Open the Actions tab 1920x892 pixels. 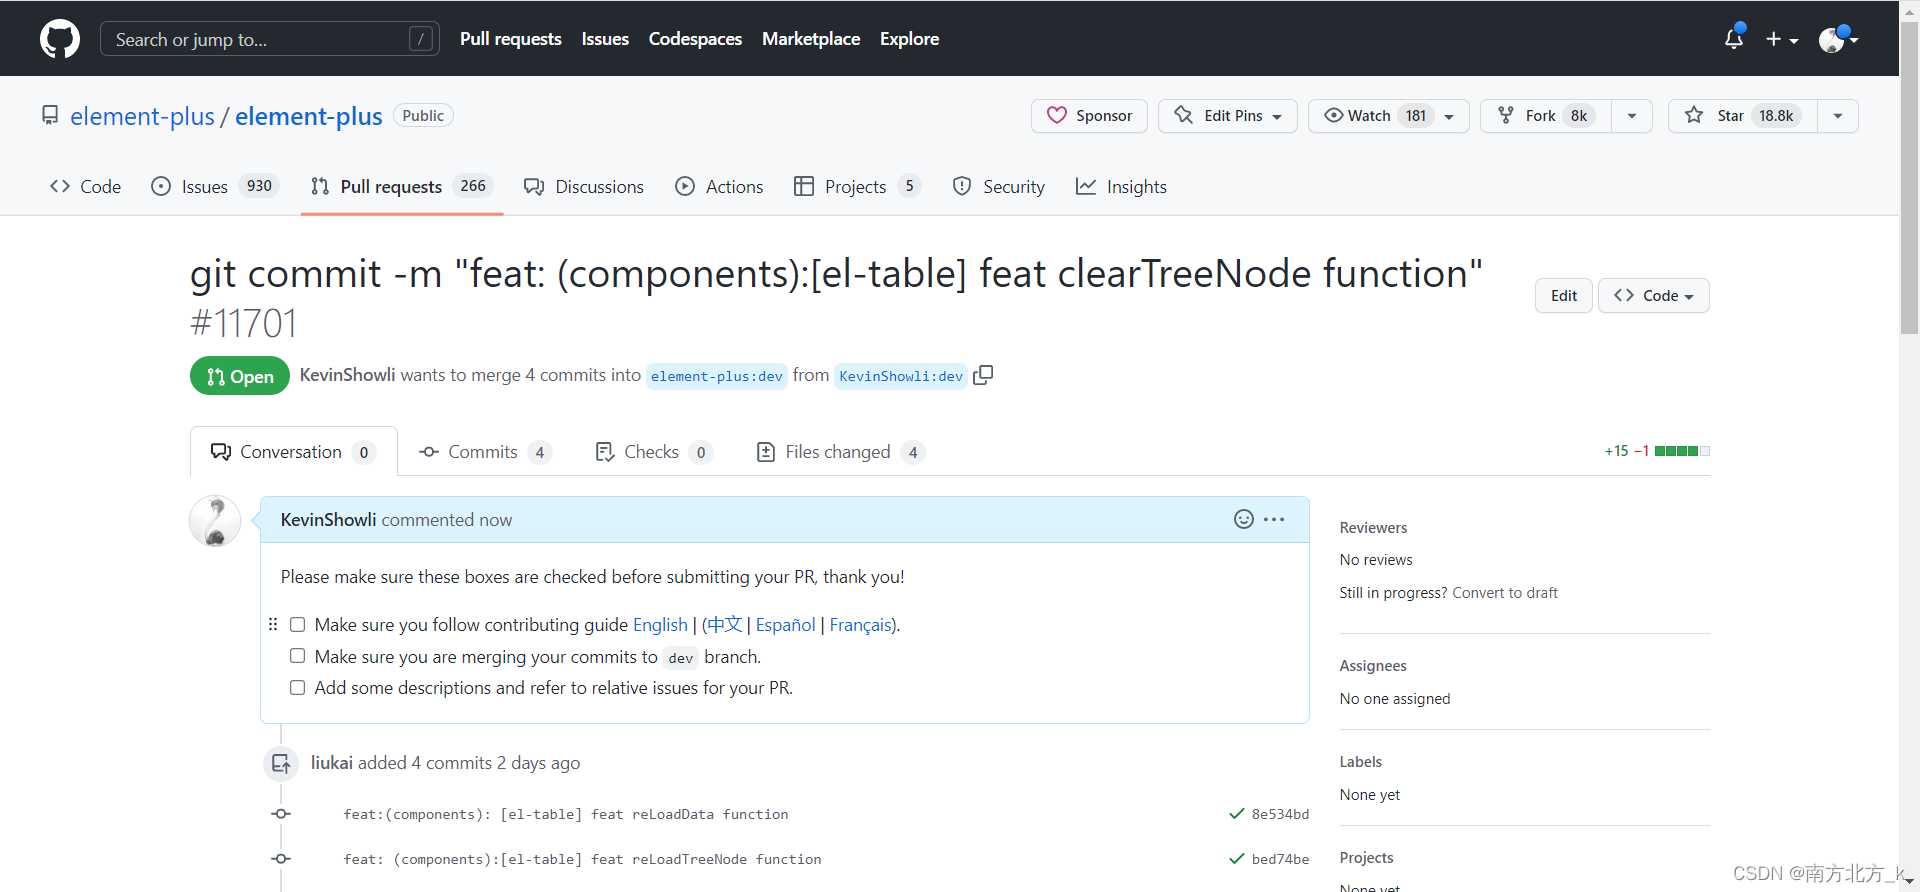coord(719,187)
